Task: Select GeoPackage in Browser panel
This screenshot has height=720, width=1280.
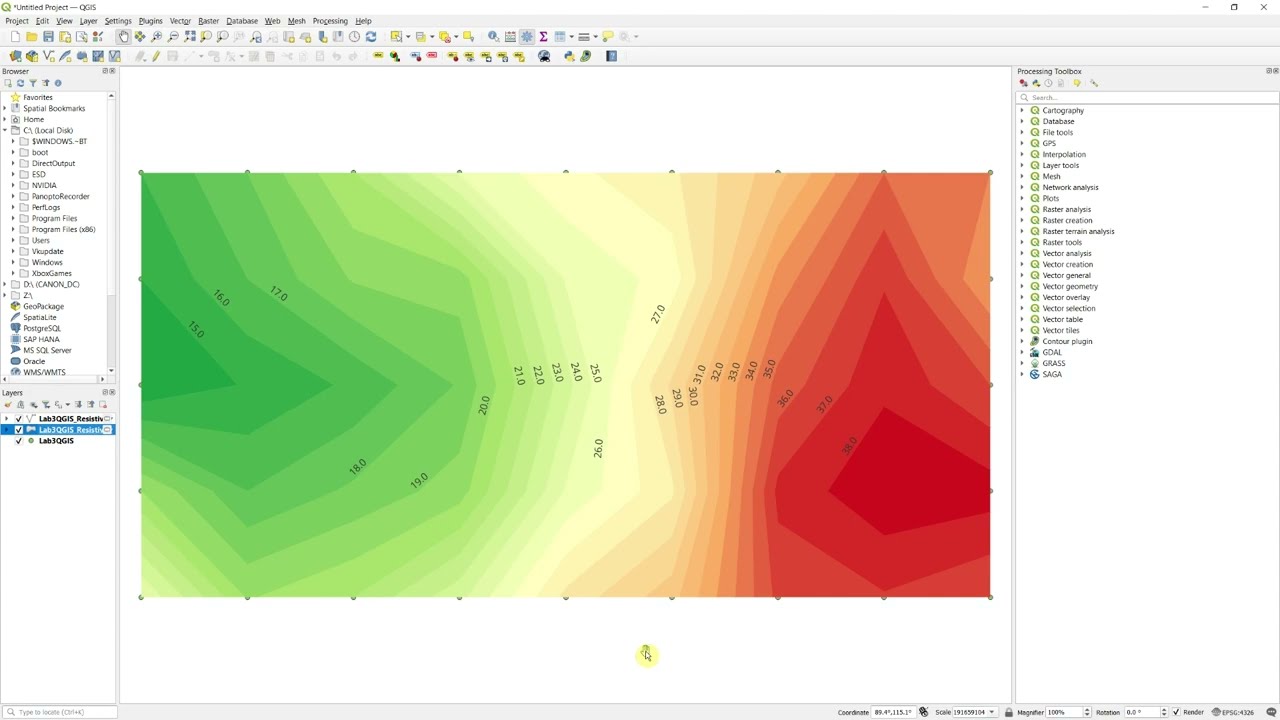Action: [x=43, y=306]
